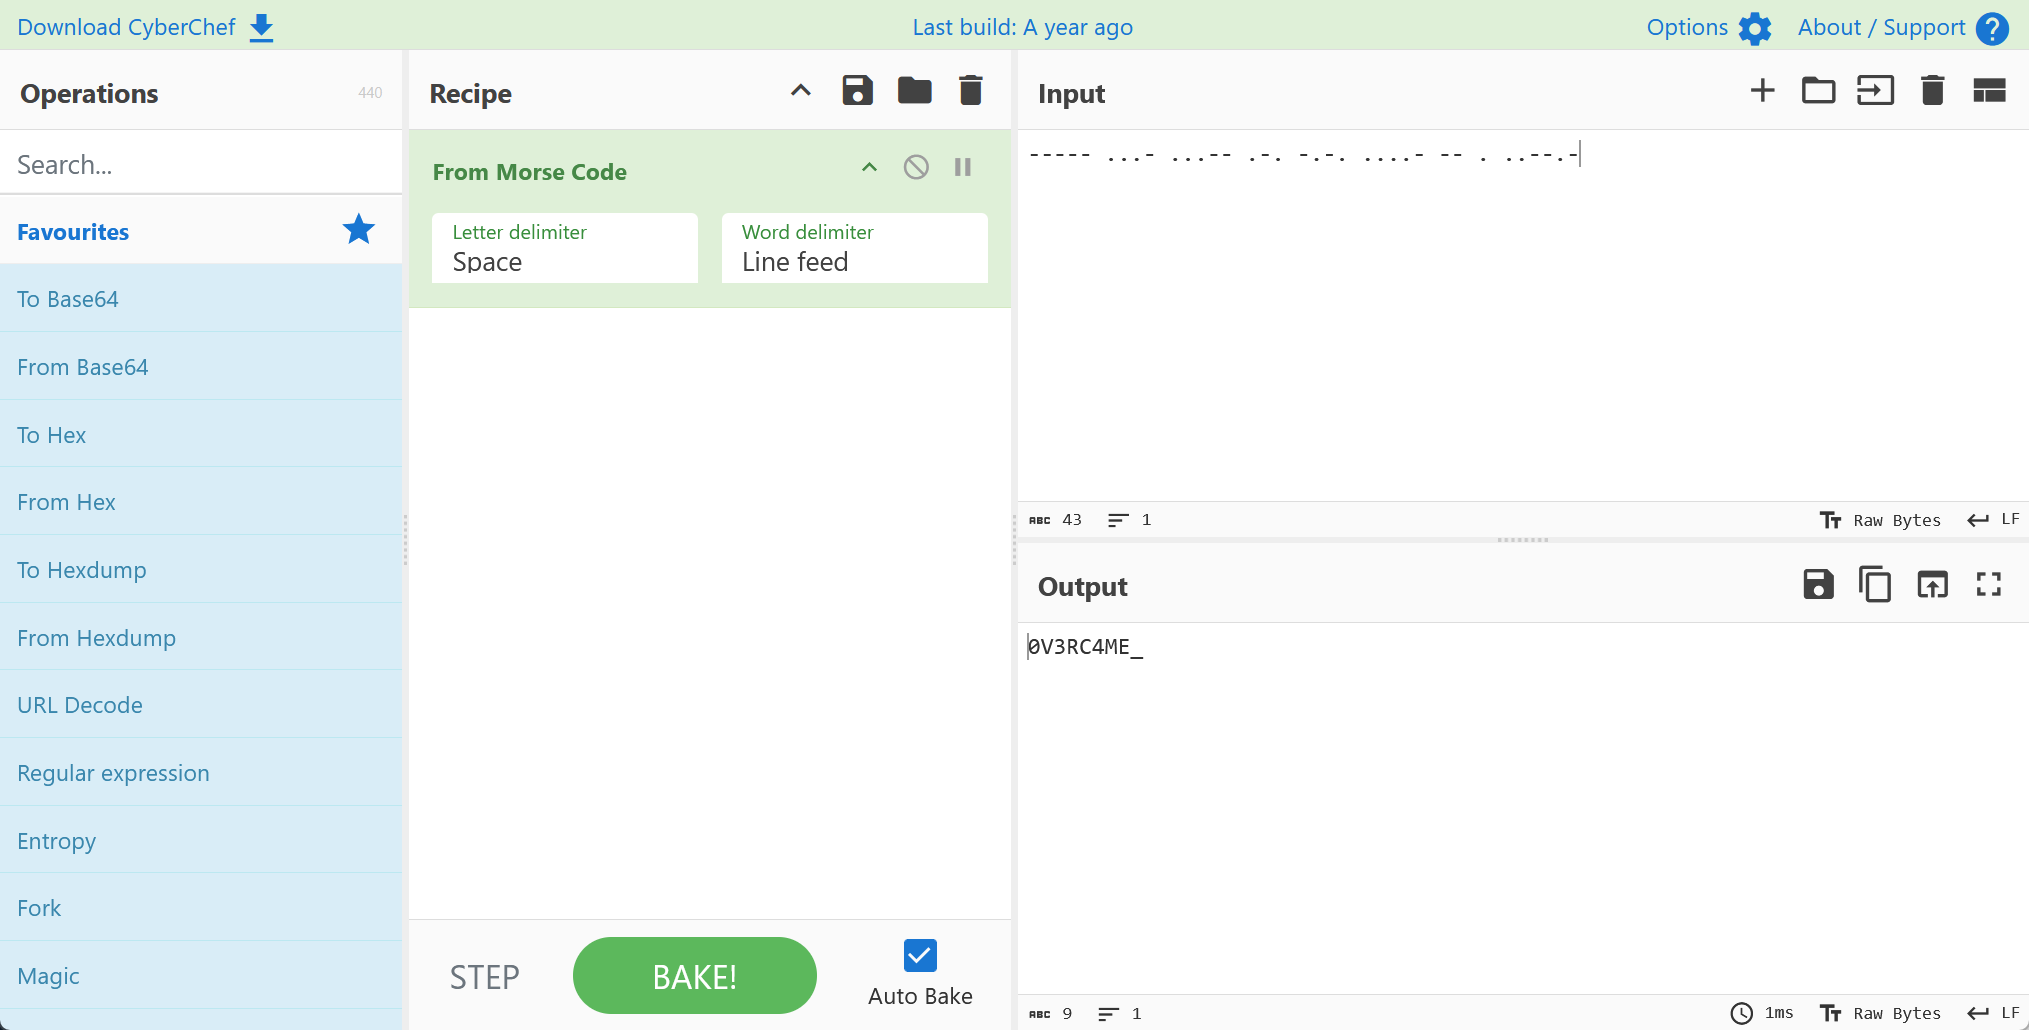Open the Letter delimiter dropdown
The image size is (2029, 1030).
point(565,249)
